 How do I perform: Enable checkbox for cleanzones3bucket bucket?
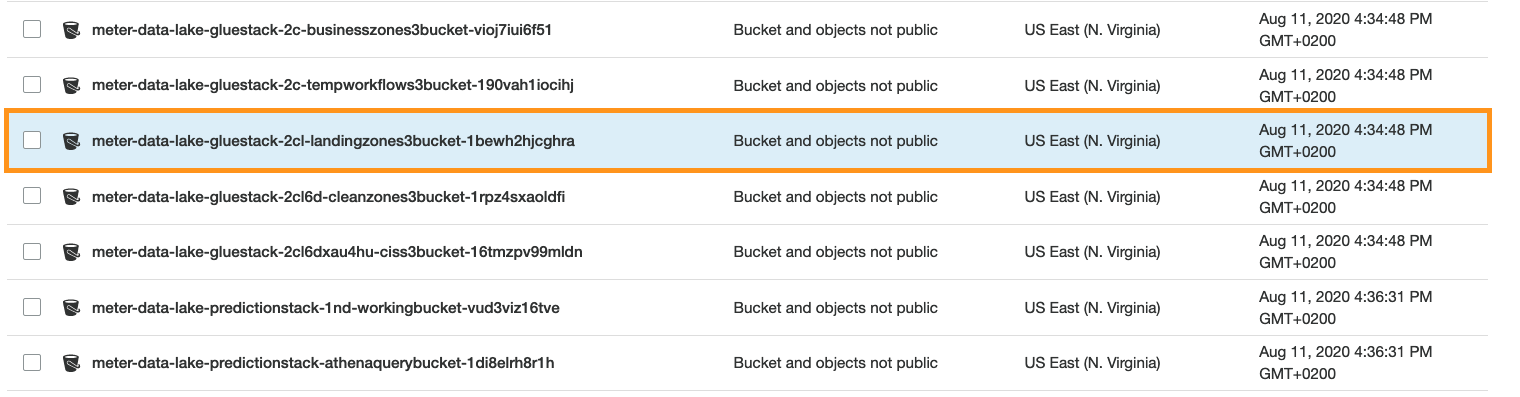pos(32,196)
